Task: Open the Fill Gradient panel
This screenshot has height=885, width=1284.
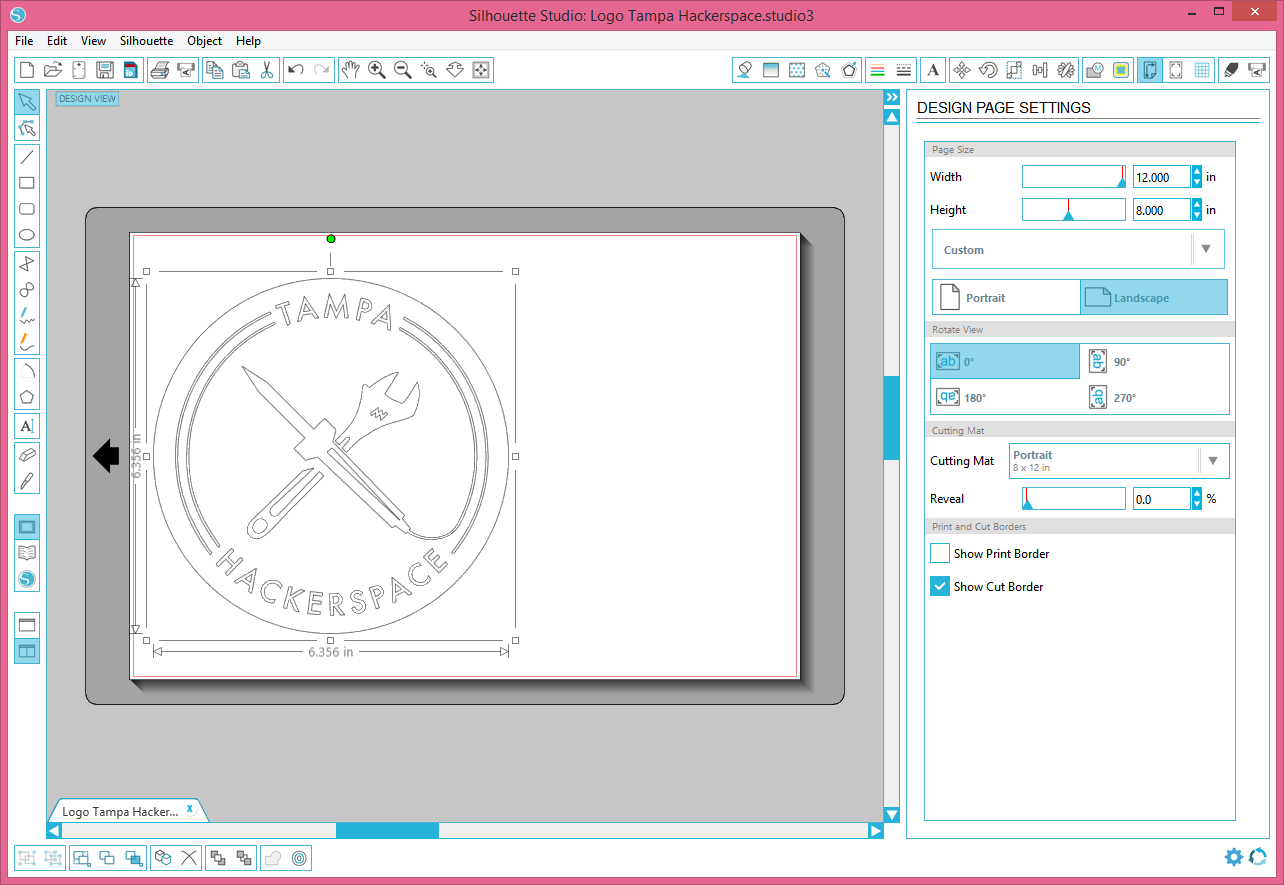Action: pos(770,70)
